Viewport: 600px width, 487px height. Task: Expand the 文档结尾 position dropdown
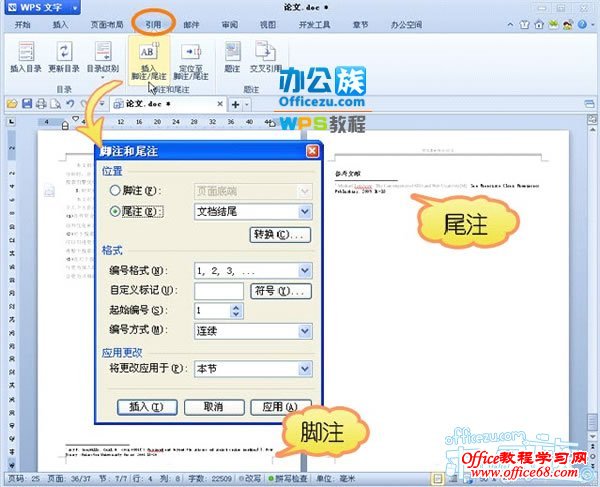pos(305,212)
